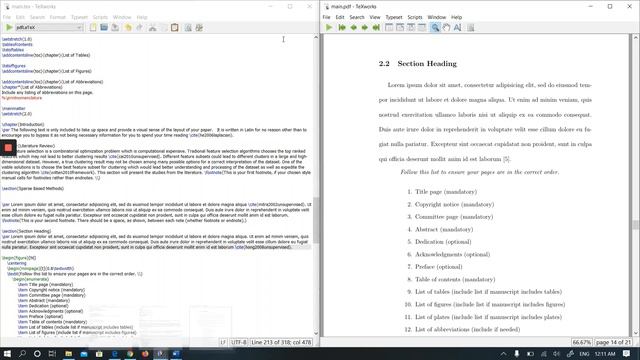
Task: Click the 'page 14 of 21' indicator
Action: pyautogui.click(x=613, y=342)
